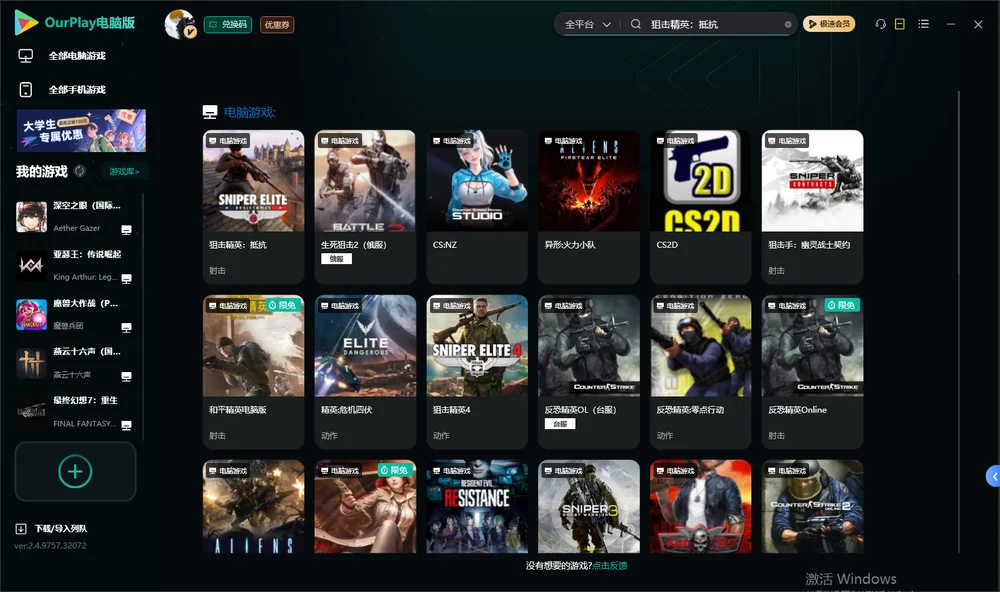The width and height of the screenshot is (1000, 592).
Task: Click the 限免 badge on 和平精英电脑版
Action: coord(283,306)
